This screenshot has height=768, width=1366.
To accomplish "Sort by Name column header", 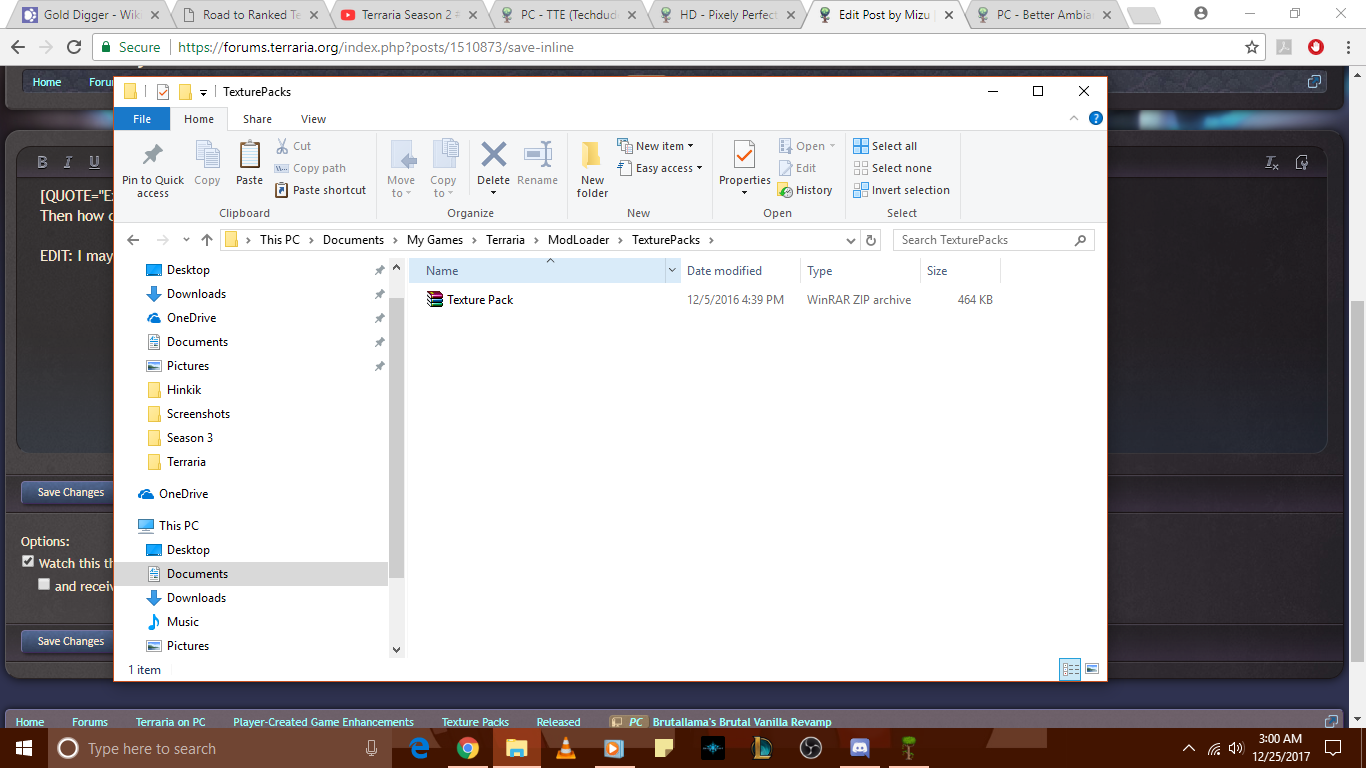I will pyautogui.click(x=537, y=270).
